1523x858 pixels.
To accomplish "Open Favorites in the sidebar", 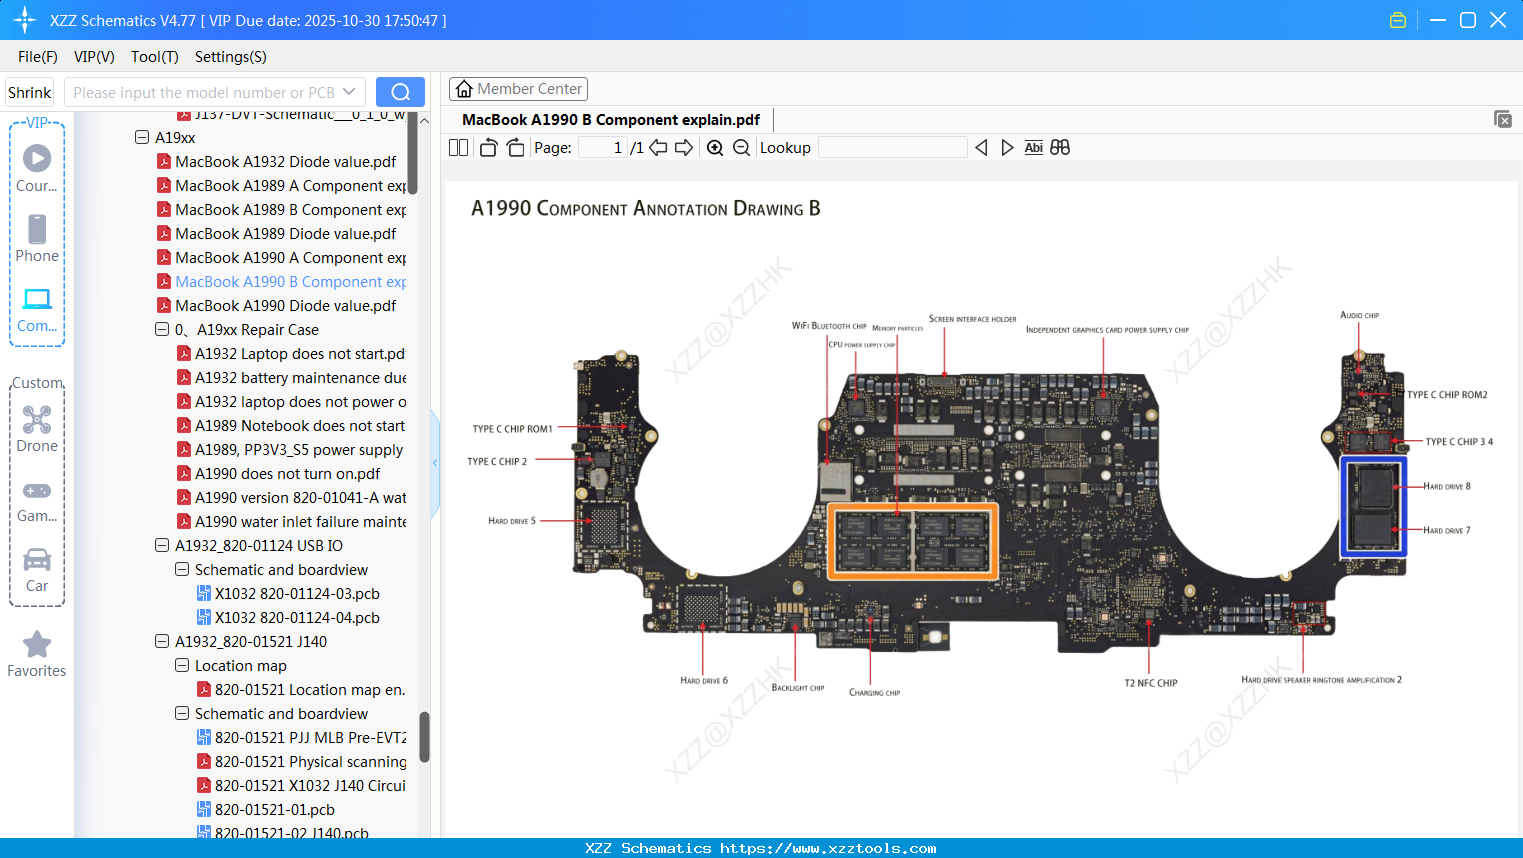I will point(37,654).
